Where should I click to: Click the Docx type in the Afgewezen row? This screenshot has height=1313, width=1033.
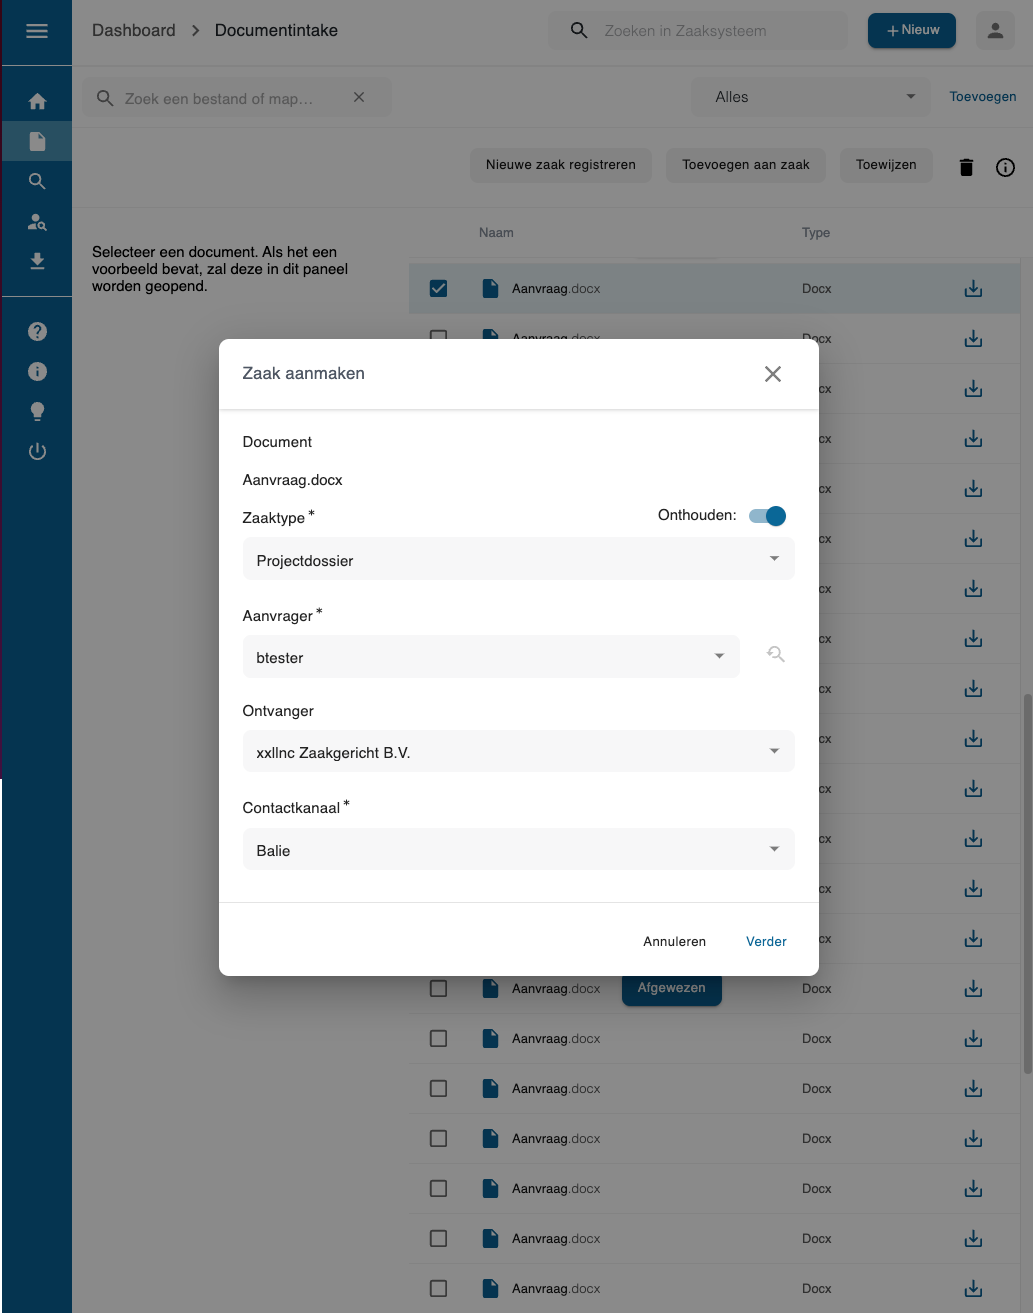817,989
